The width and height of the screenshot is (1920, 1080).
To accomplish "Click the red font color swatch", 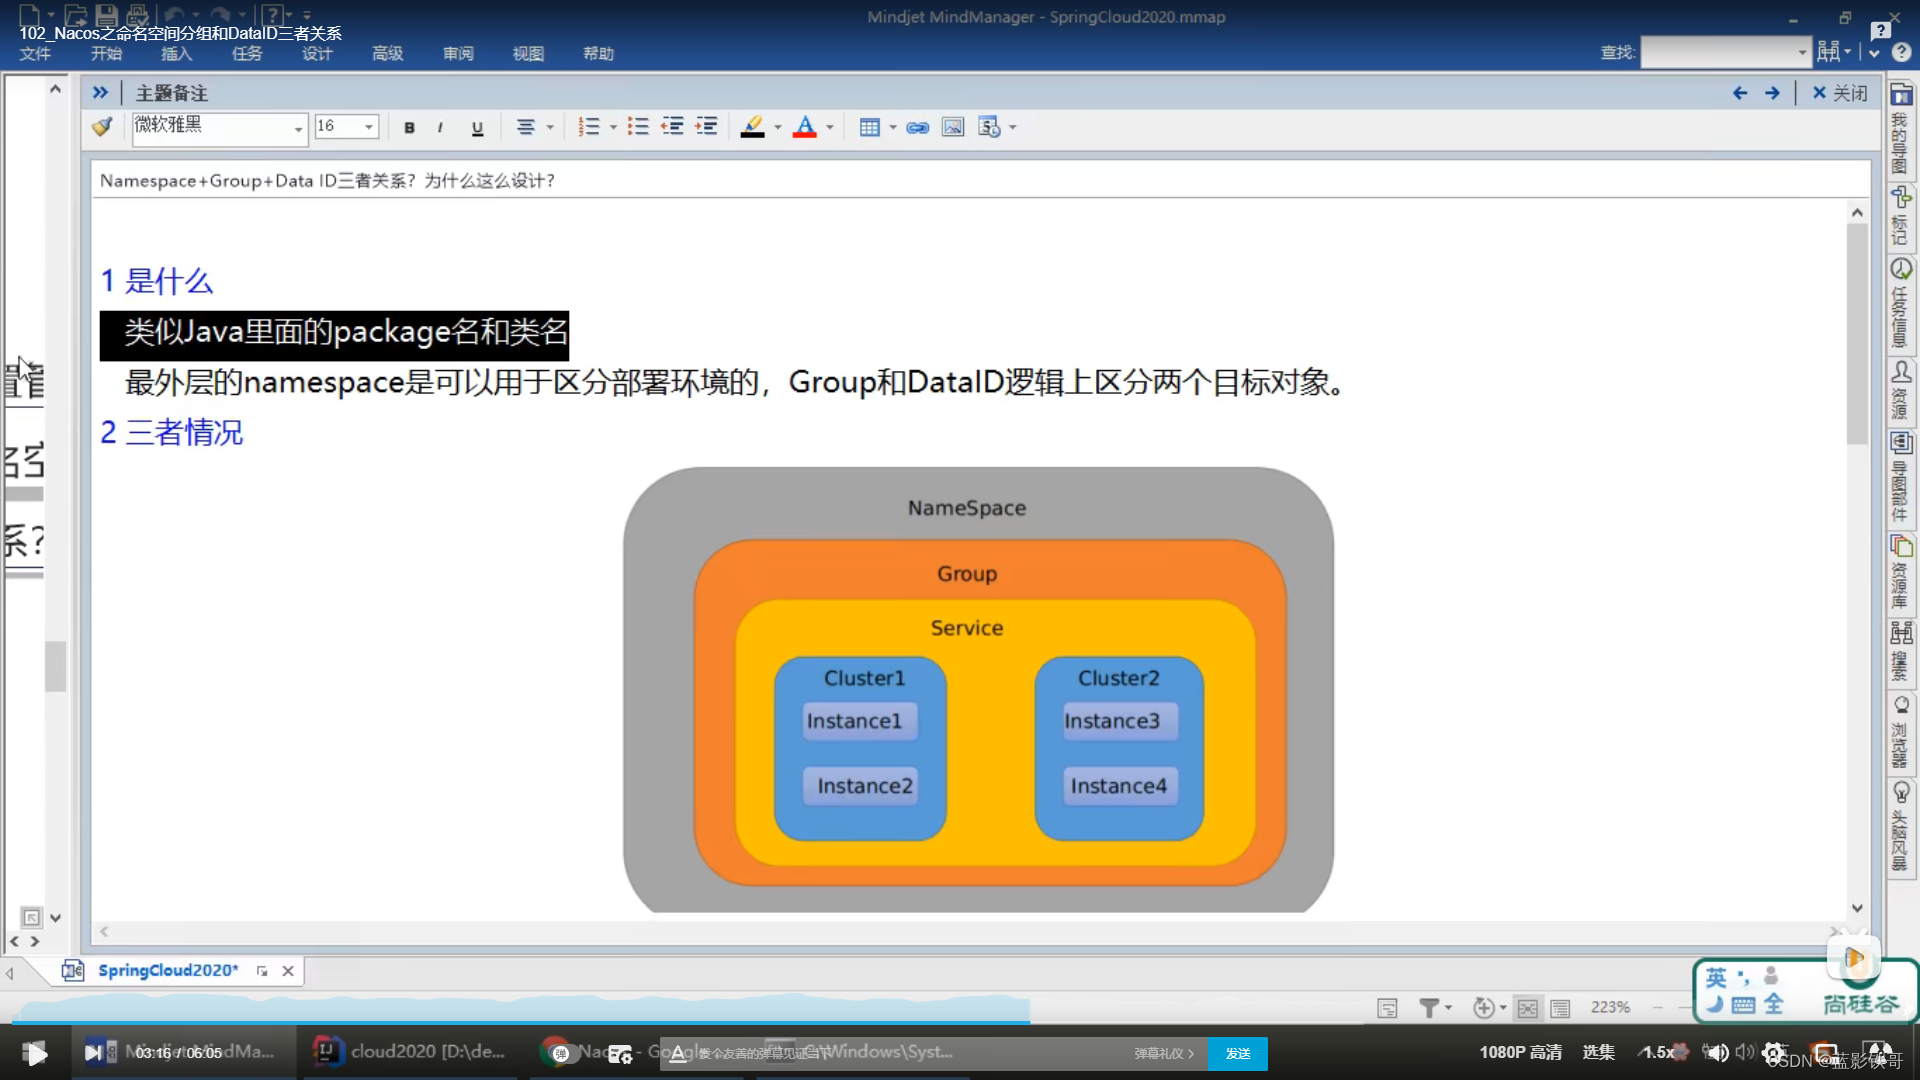I will coord(805,127).
